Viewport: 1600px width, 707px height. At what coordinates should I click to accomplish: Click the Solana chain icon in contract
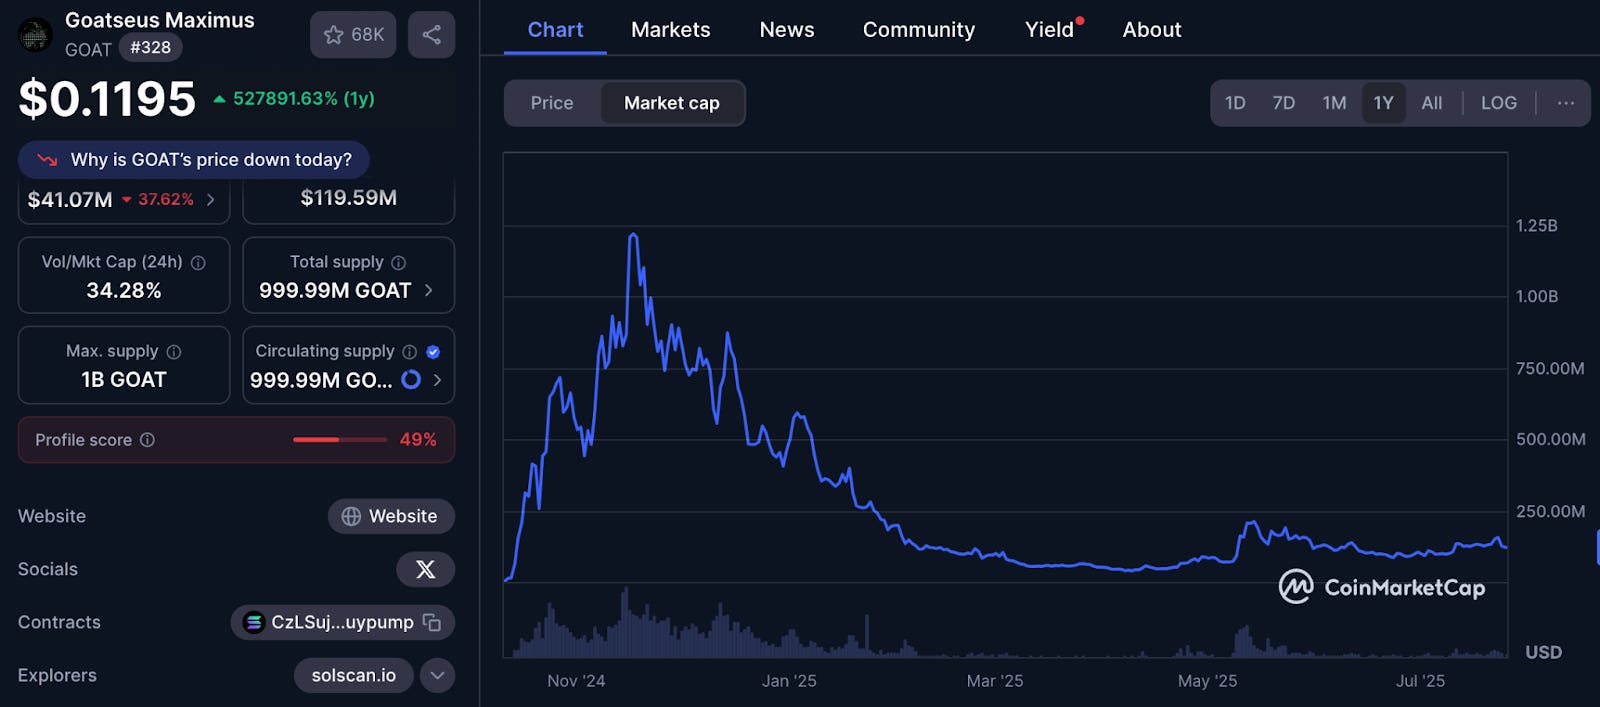[x=254, y=622]
